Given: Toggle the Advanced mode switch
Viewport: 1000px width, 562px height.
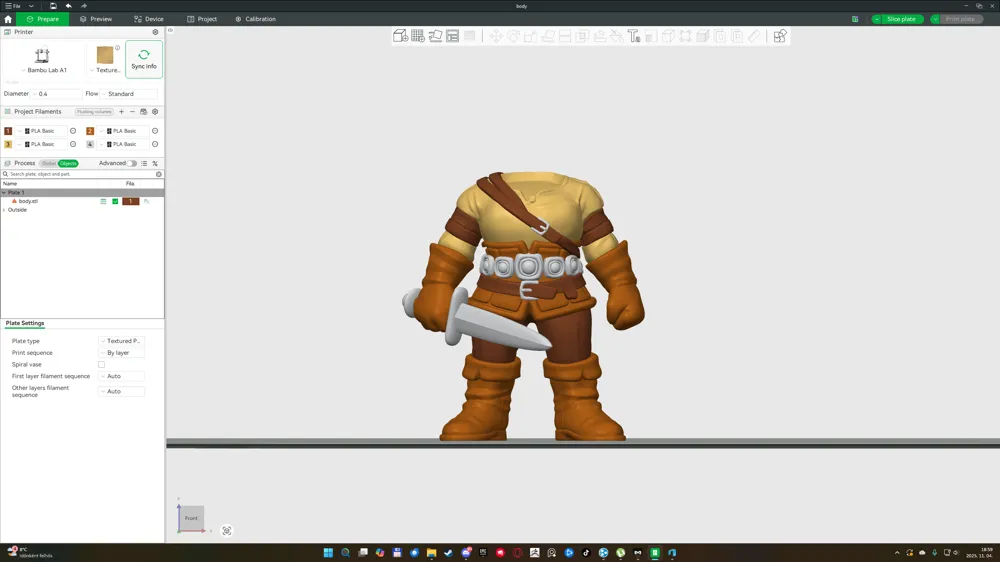Looking at the screenshot, I should point(131,163).
